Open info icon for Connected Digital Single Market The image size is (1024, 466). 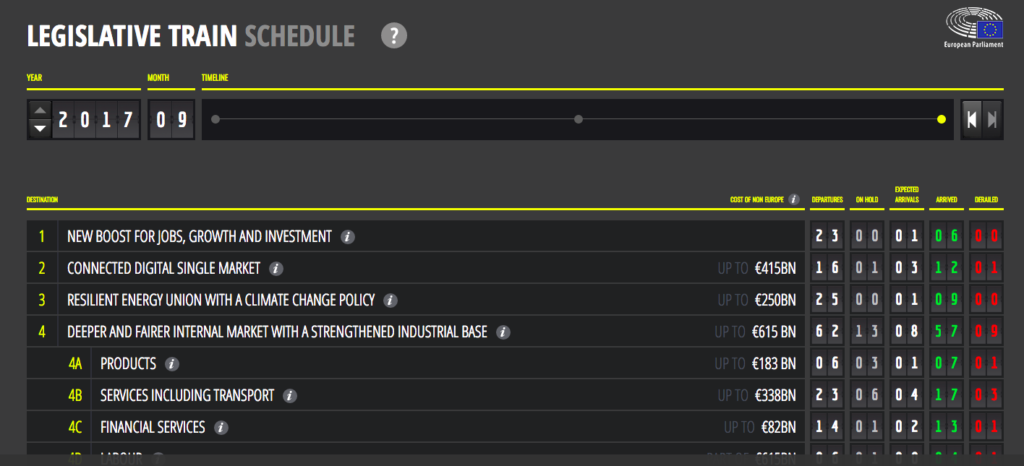pos(276,268)
